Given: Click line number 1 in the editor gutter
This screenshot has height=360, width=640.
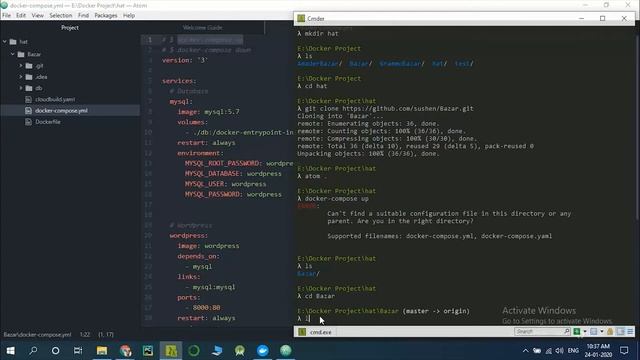Looking at the screenshot, I should 150,40.
